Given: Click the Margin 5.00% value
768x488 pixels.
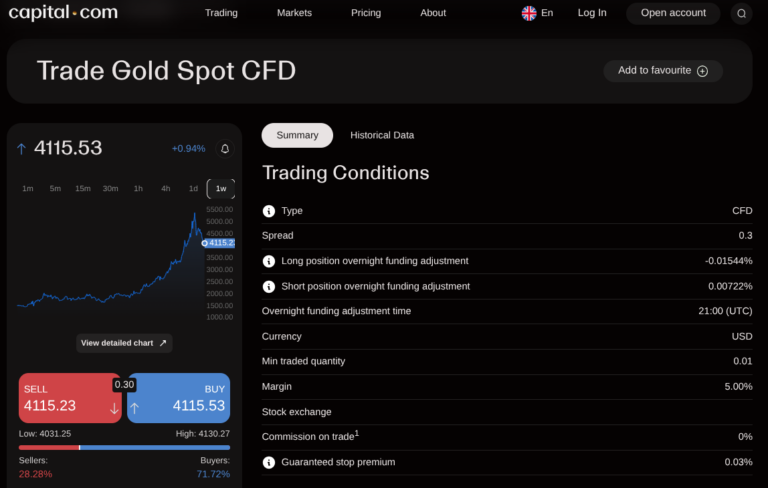Looking at the screenshot, I should 739,387.
